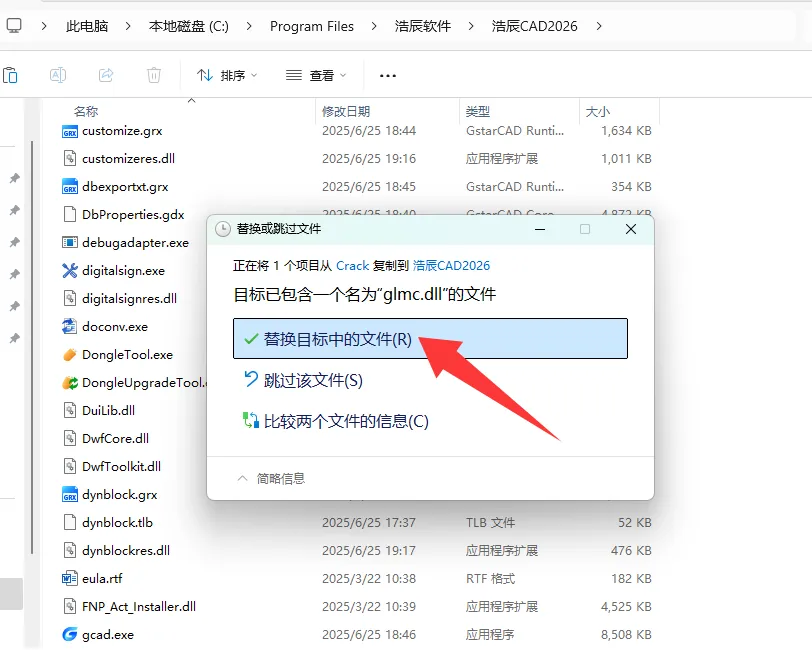Viewport: 812px width, 654px height.
Task: Select the debugadapter.exe icon
Action: click(69, 243)
